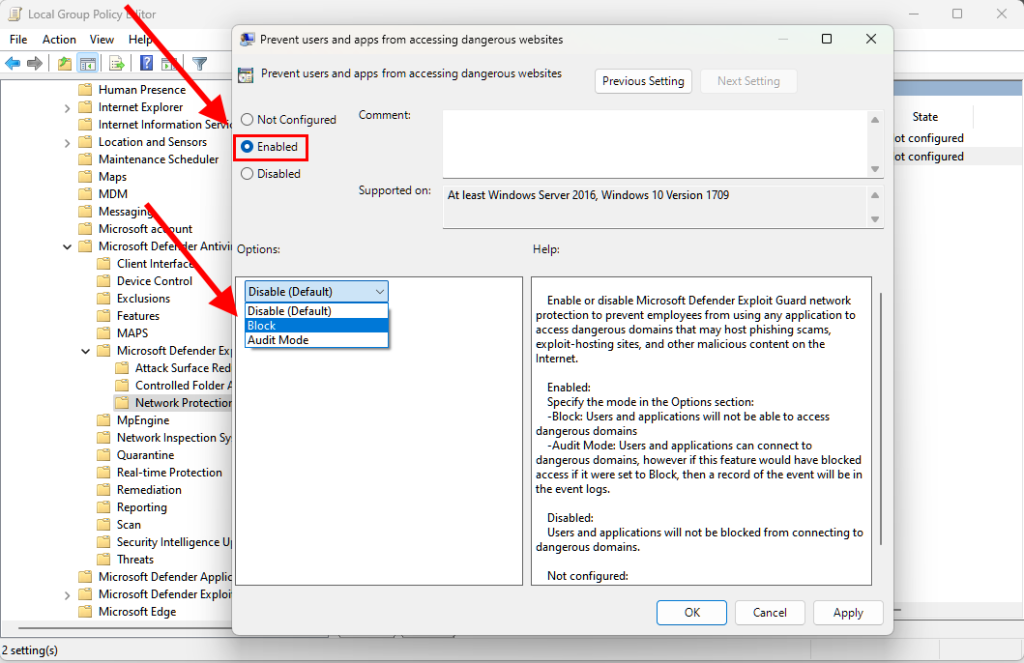The image size is (1024, 663).
Task: Open Help via the blue question mark icon
Action: 146,63
